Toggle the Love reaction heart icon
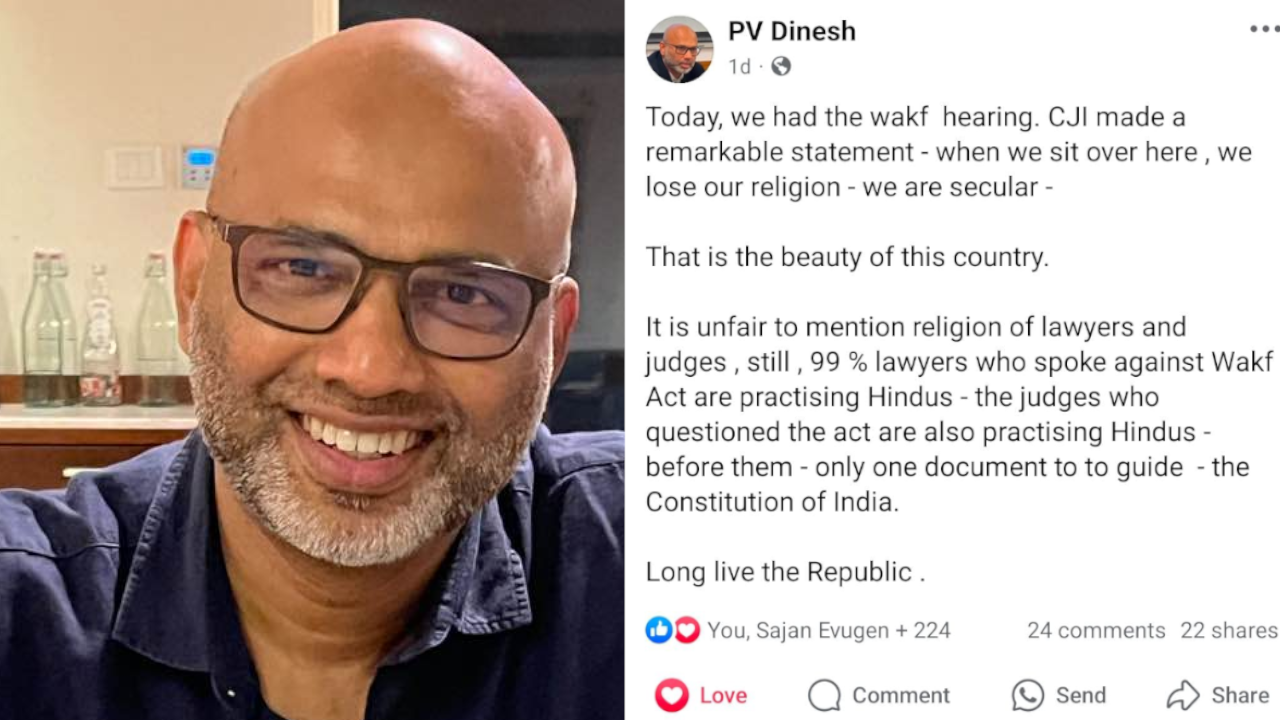The height and width of the screenshot is (720, 1280). (x=672, y=695)
